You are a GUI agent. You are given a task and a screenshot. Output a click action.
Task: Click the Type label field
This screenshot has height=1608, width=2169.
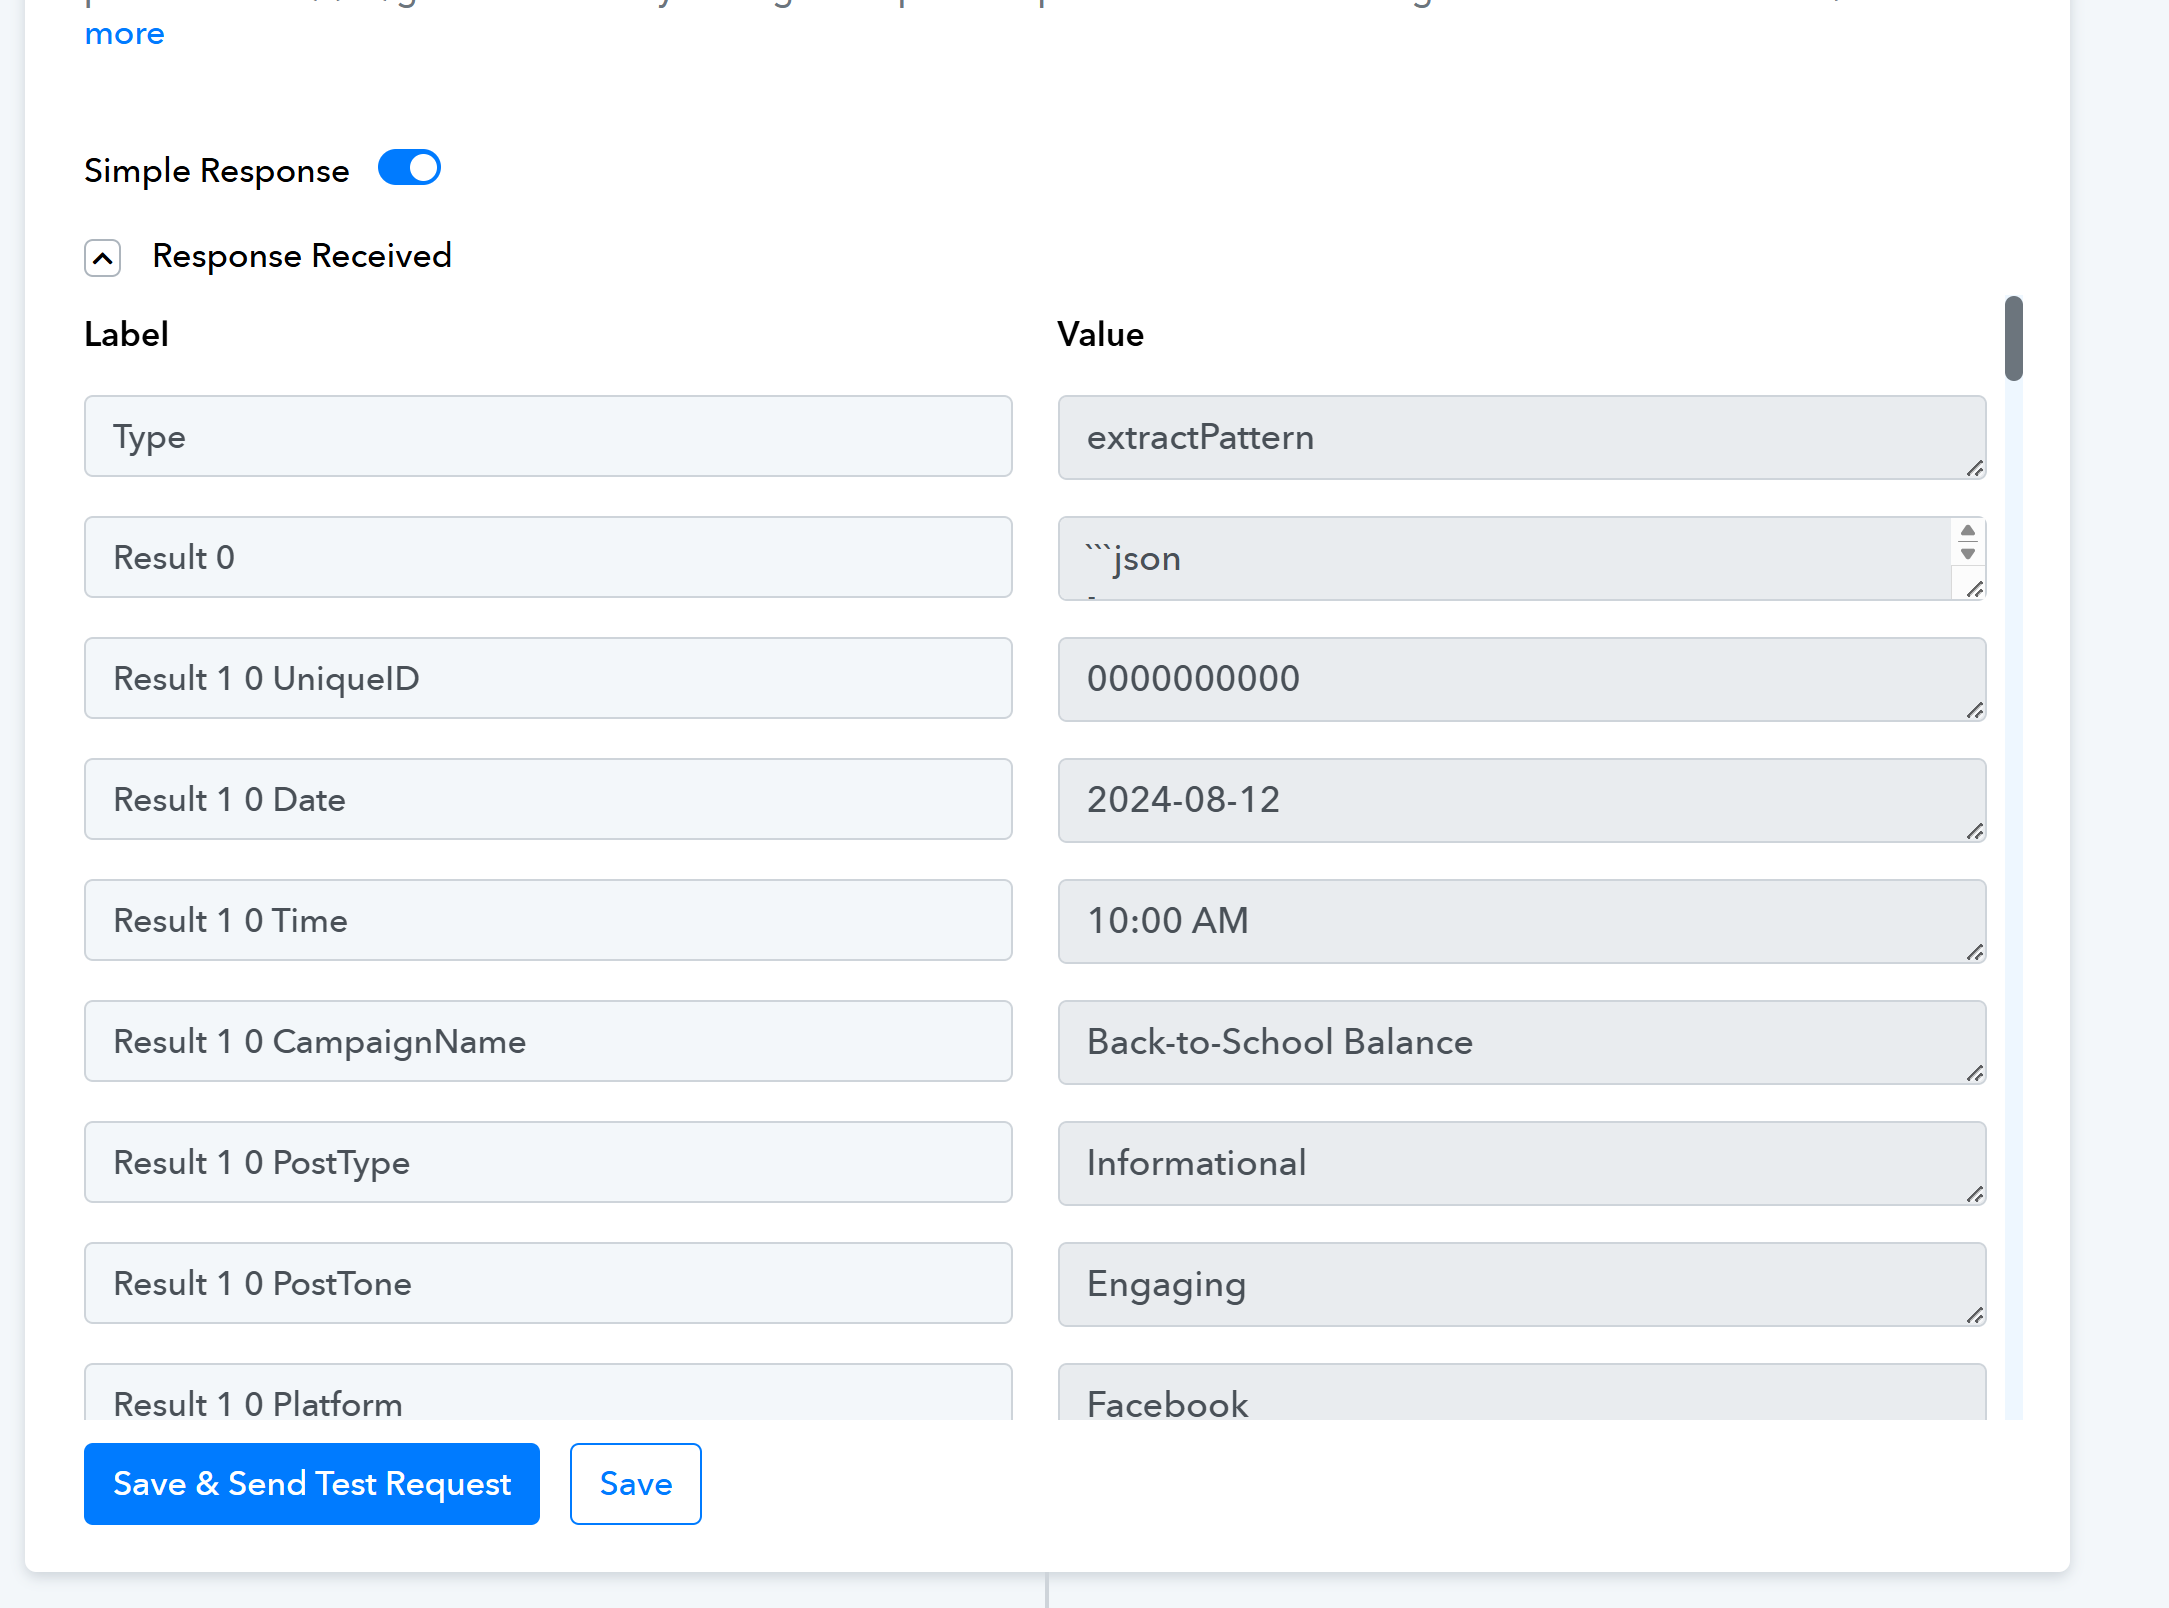548,437
